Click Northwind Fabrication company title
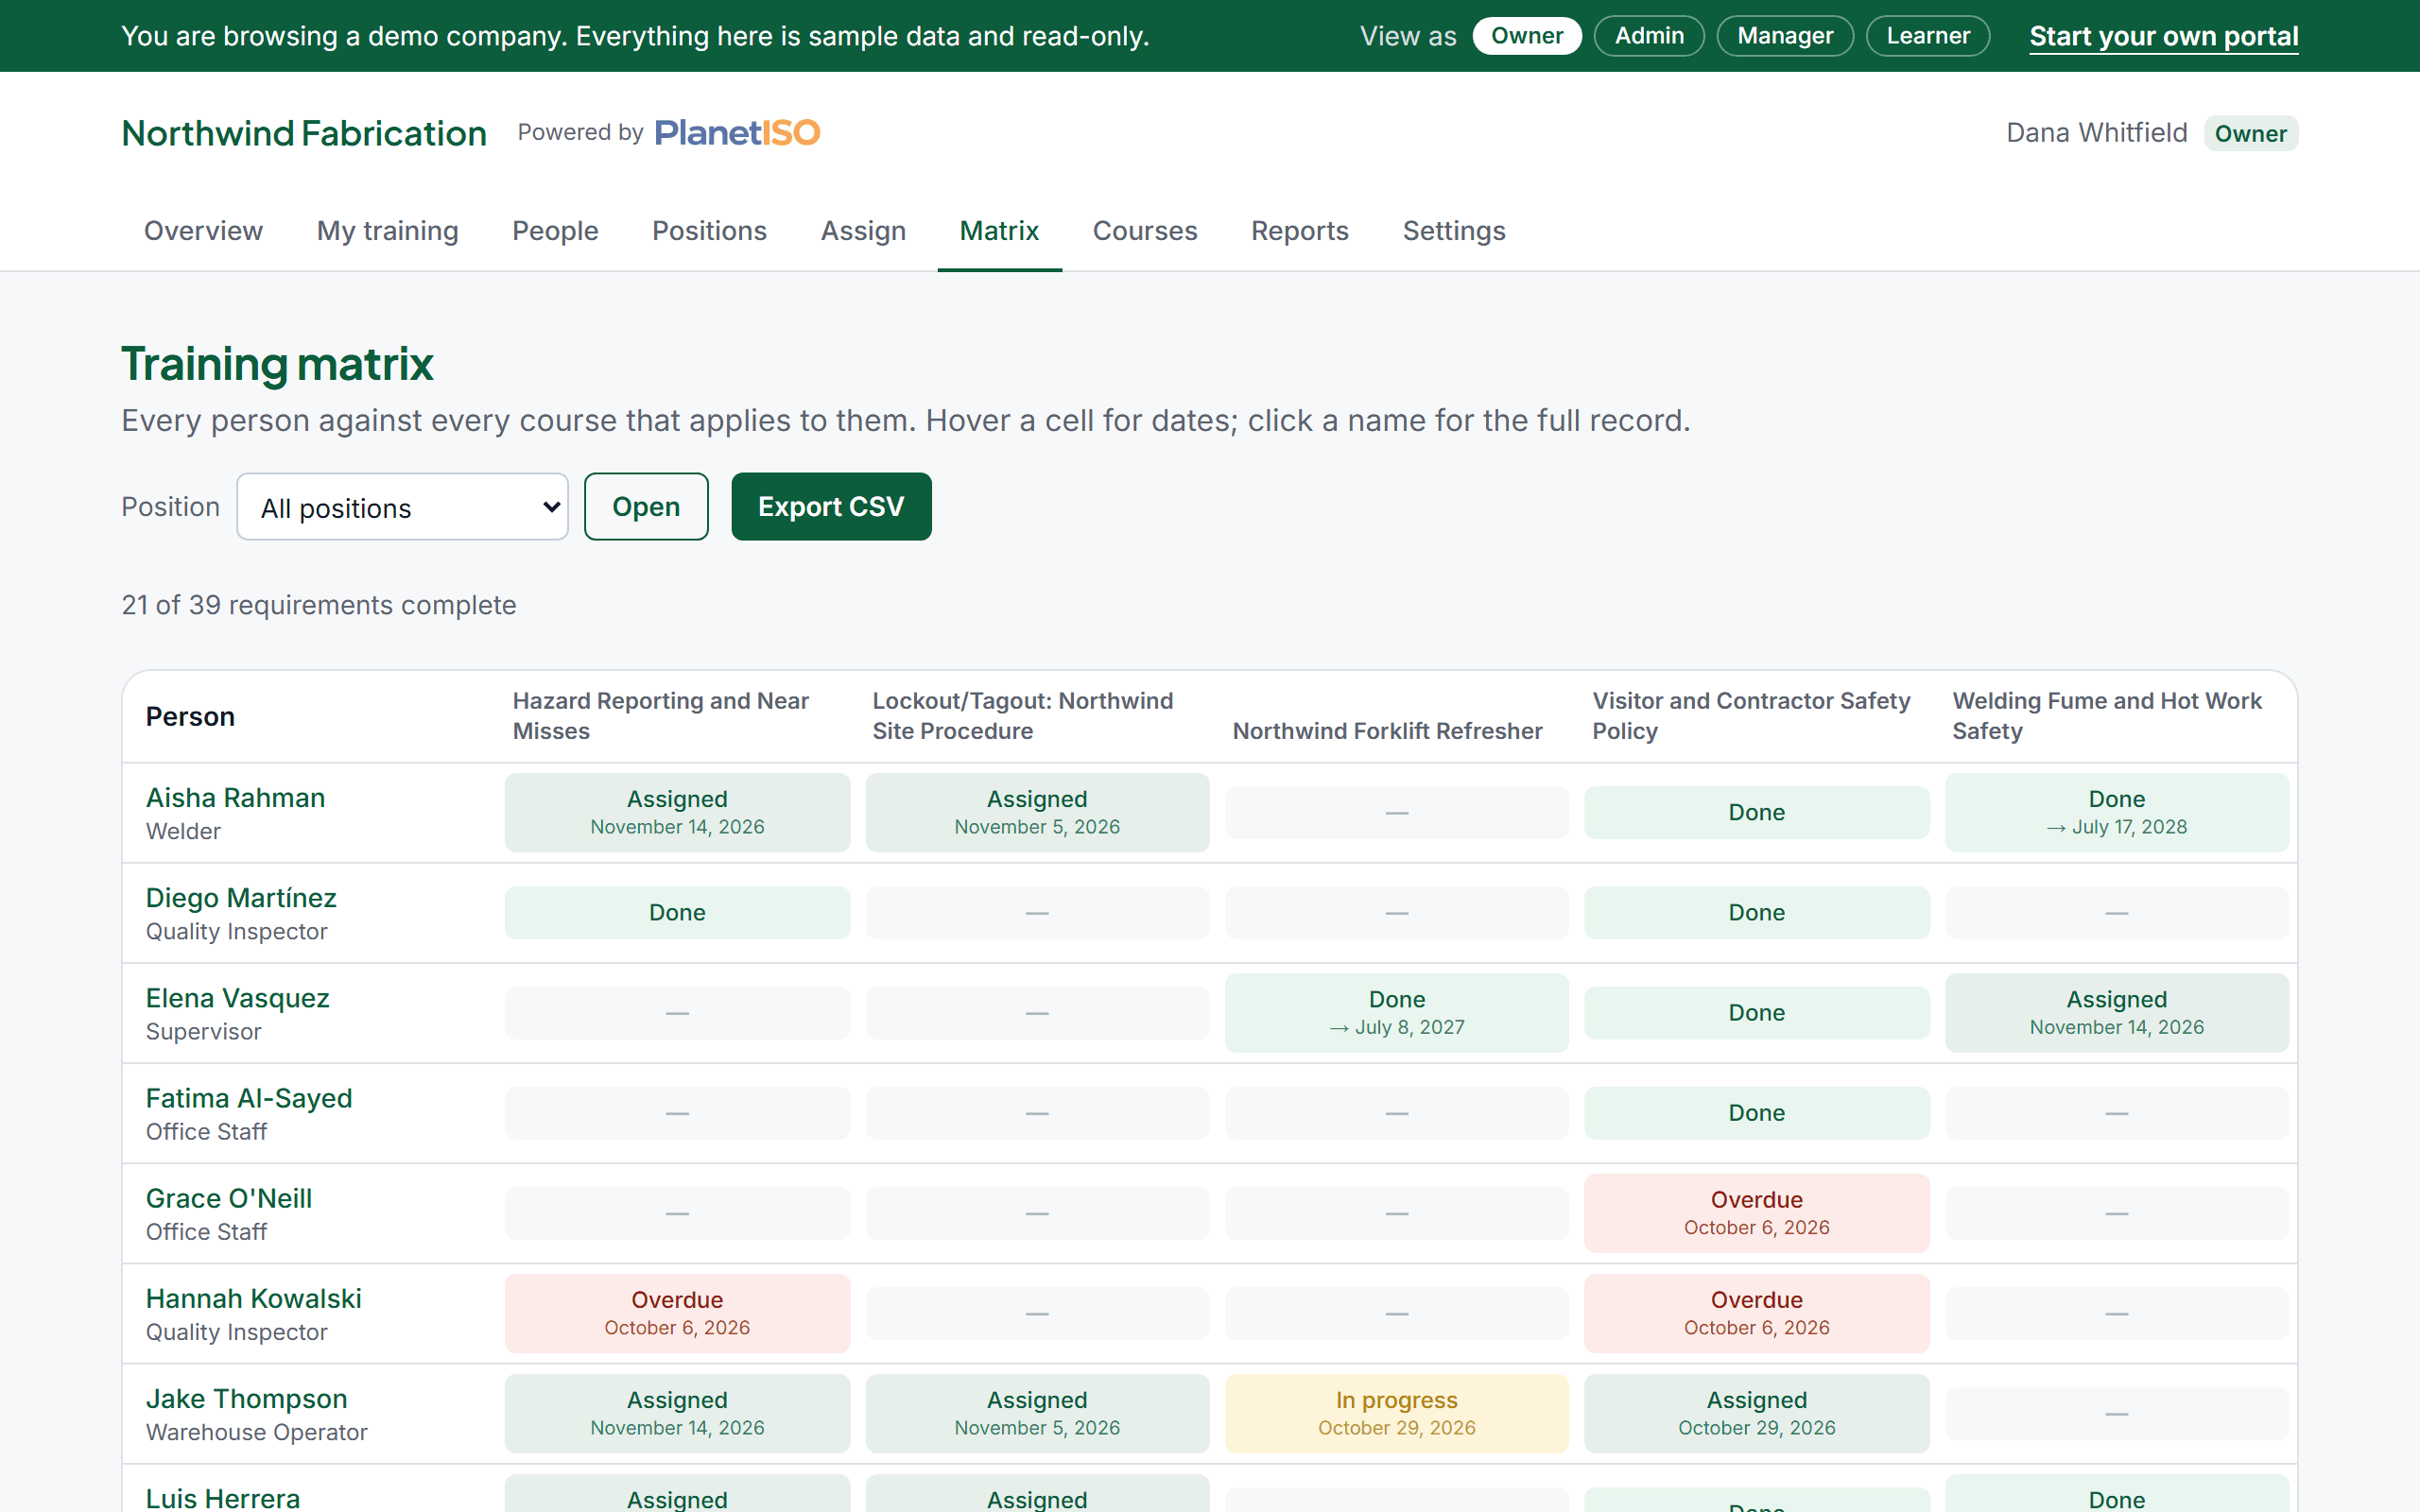 304,133
